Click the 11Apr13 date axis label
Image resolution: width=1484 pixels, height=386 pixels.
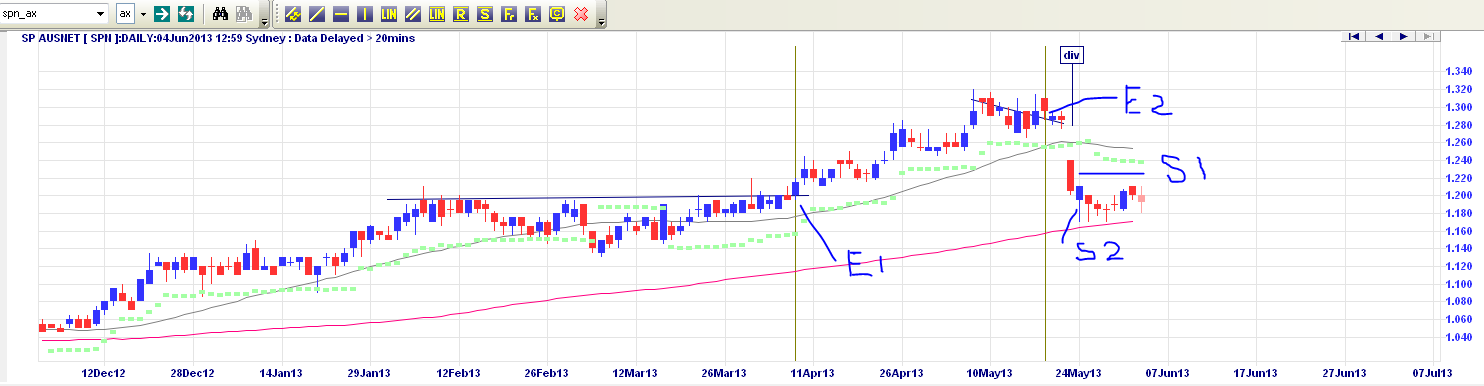coord(813,374)
